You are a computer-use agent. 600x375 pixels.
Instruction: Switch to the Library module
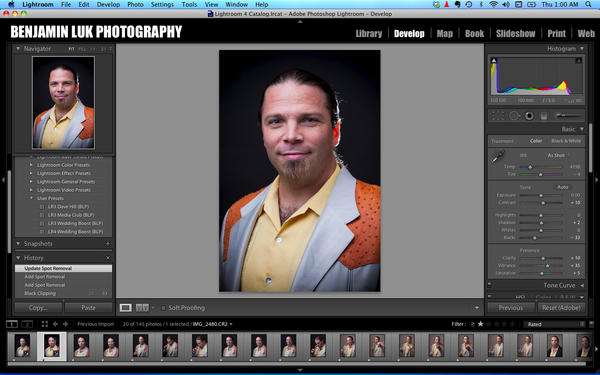pyautogui.click(x=369, y=34)
